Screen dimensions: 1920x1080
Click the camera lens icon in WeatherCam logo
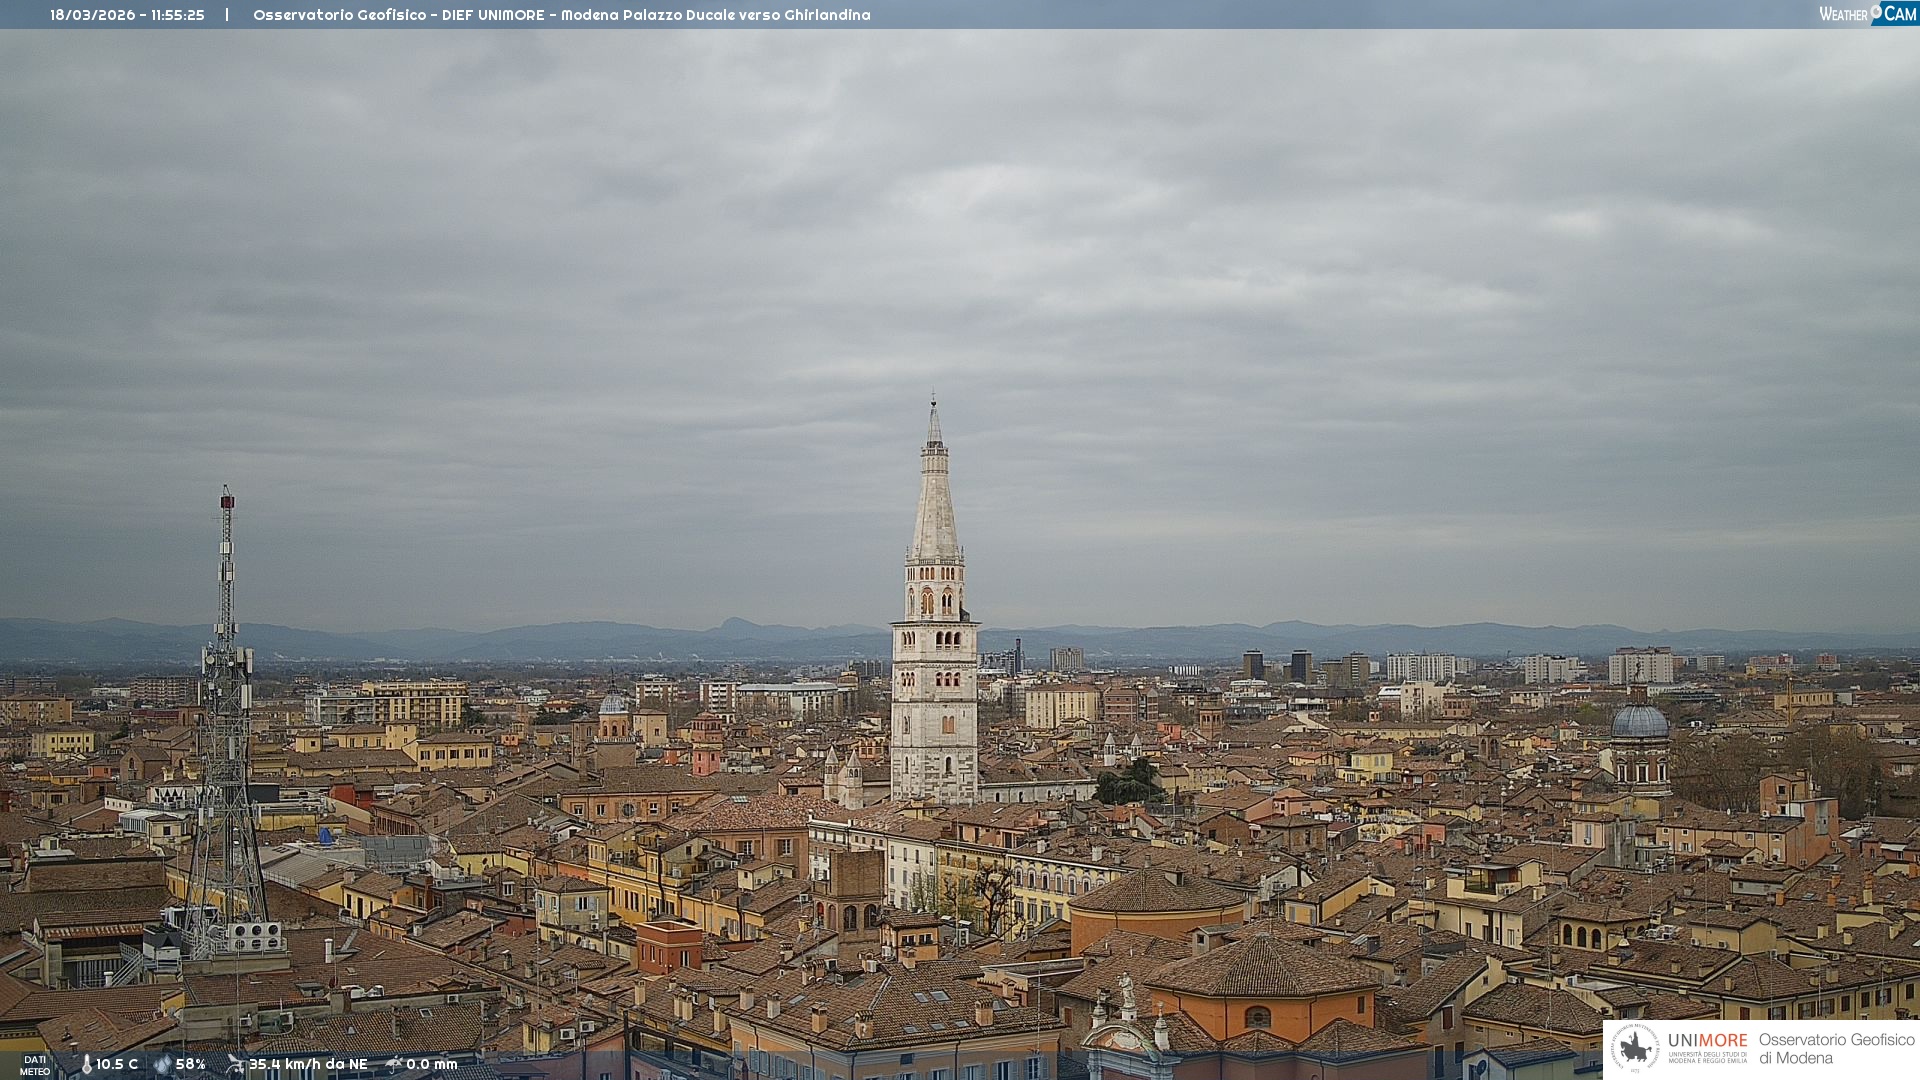[x=1876, y=11]
